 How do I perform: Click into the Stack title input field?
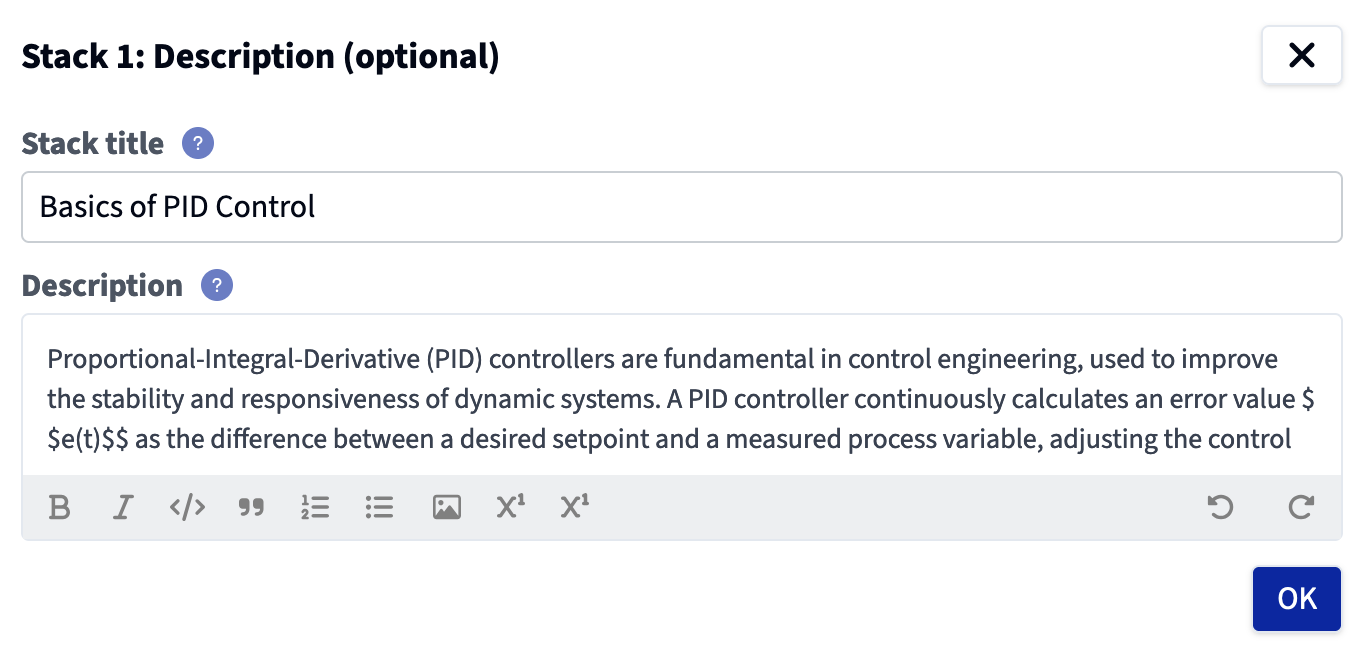pyautogui.click(x=682, y=207)
